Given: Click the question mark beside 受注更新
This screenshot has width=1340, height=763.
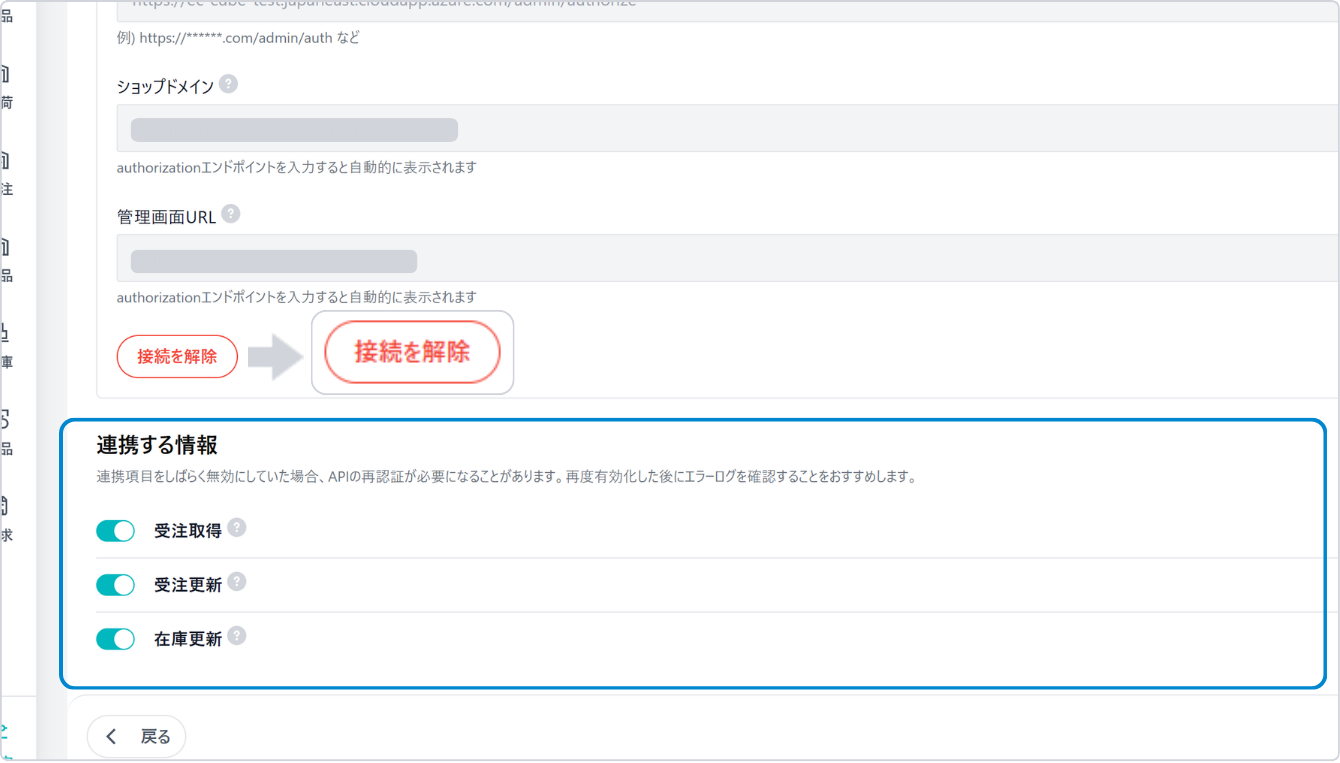Looking at the screenshot, I should point(236,582).
